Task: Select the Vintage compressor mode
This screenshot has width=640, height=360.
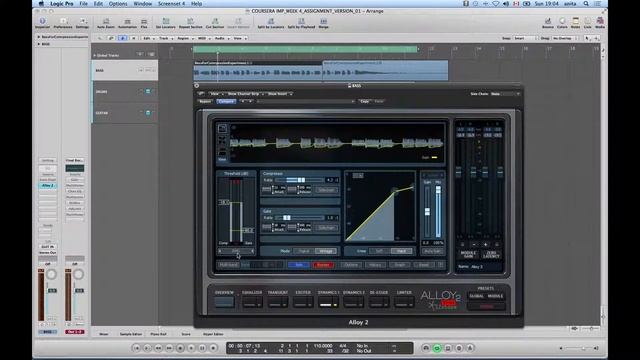Action: (x=326, y=251)
